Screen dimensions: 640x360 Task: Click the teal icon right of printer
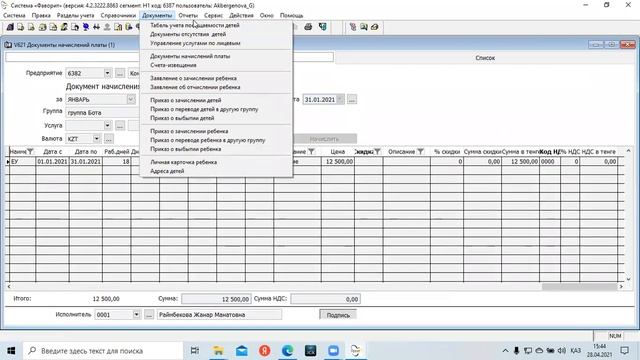tap(322, 27)
